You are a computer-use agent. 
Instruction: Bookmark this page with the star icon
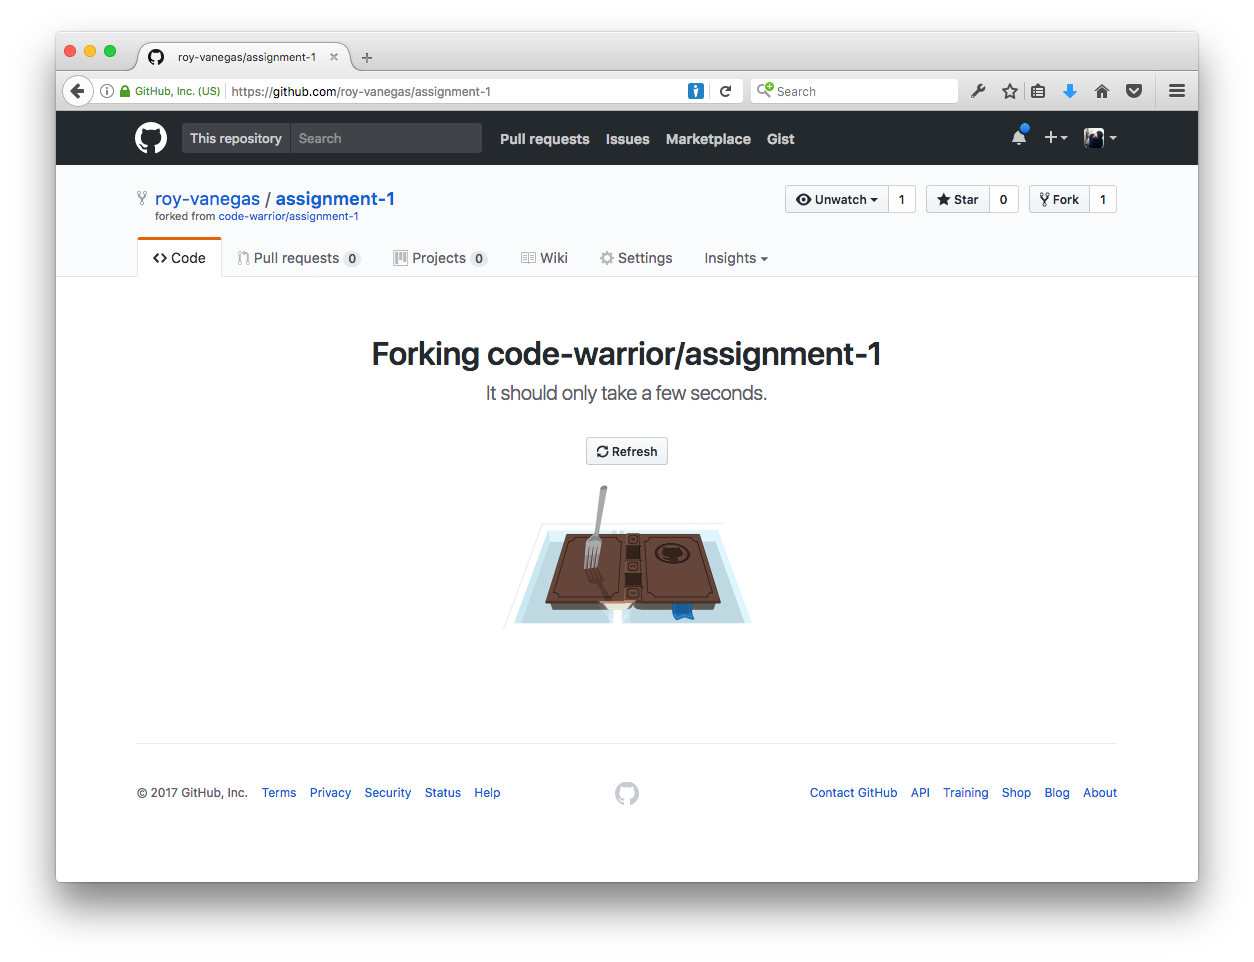click(1010, 91)
